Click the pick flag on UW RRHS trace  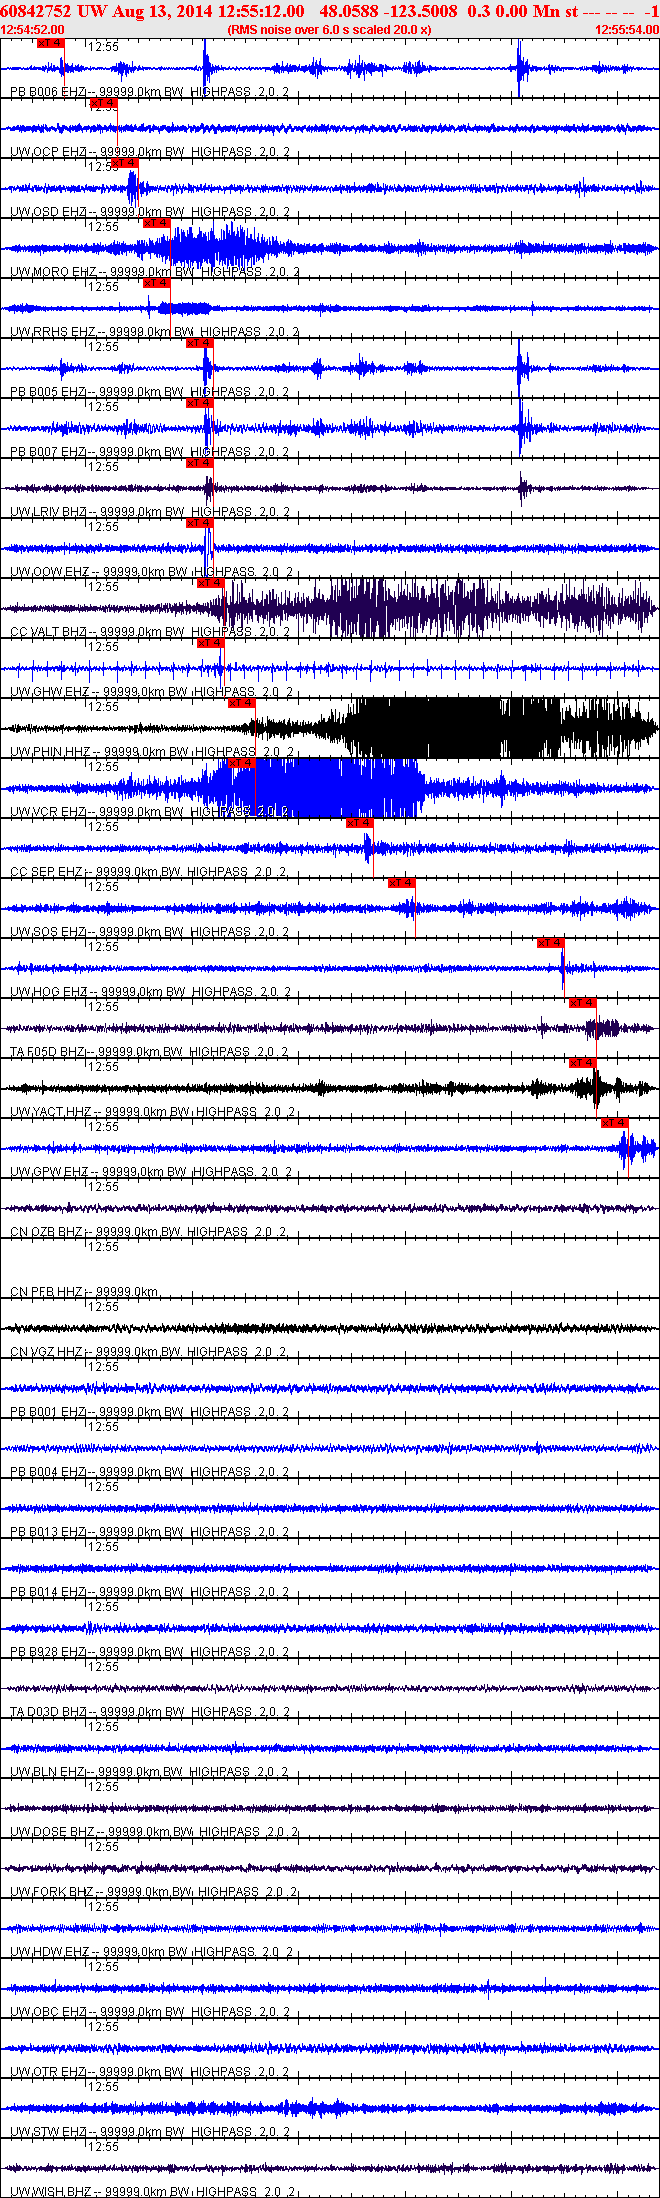(156, 283)
